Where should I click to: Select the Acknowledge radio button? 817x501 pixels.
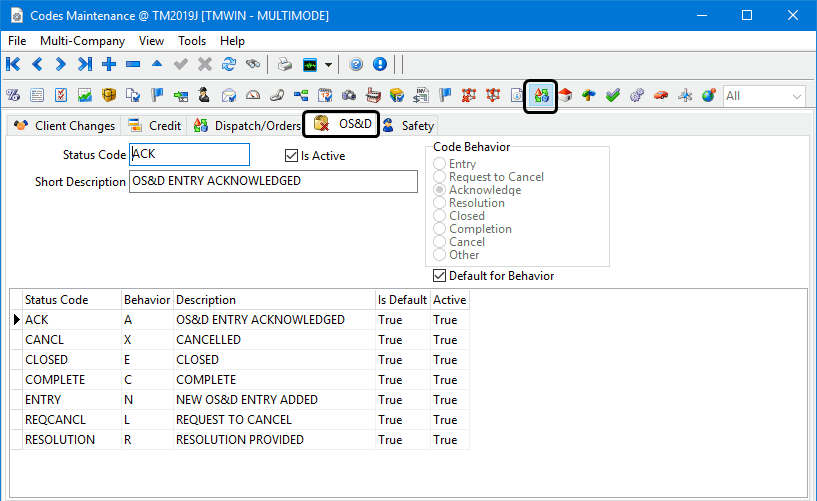tap(440, 190)
